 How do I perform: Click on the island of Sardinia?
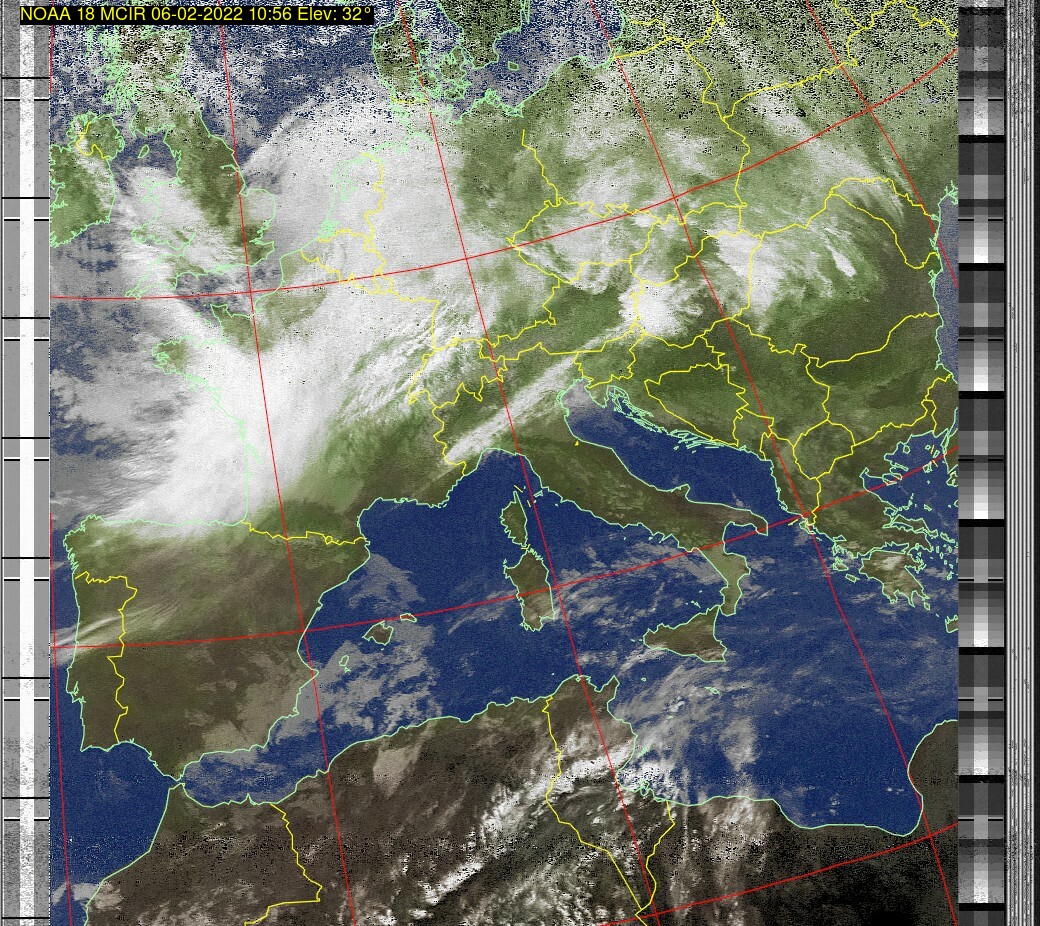(x=531, y=595)
